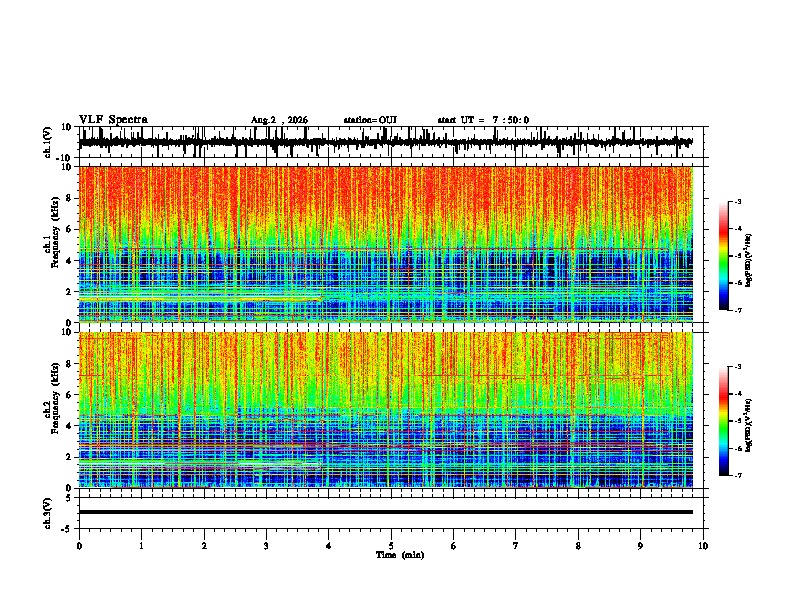
Task: Click the "10" tick on ch.1 frequency axis
Action: (67, 167)
